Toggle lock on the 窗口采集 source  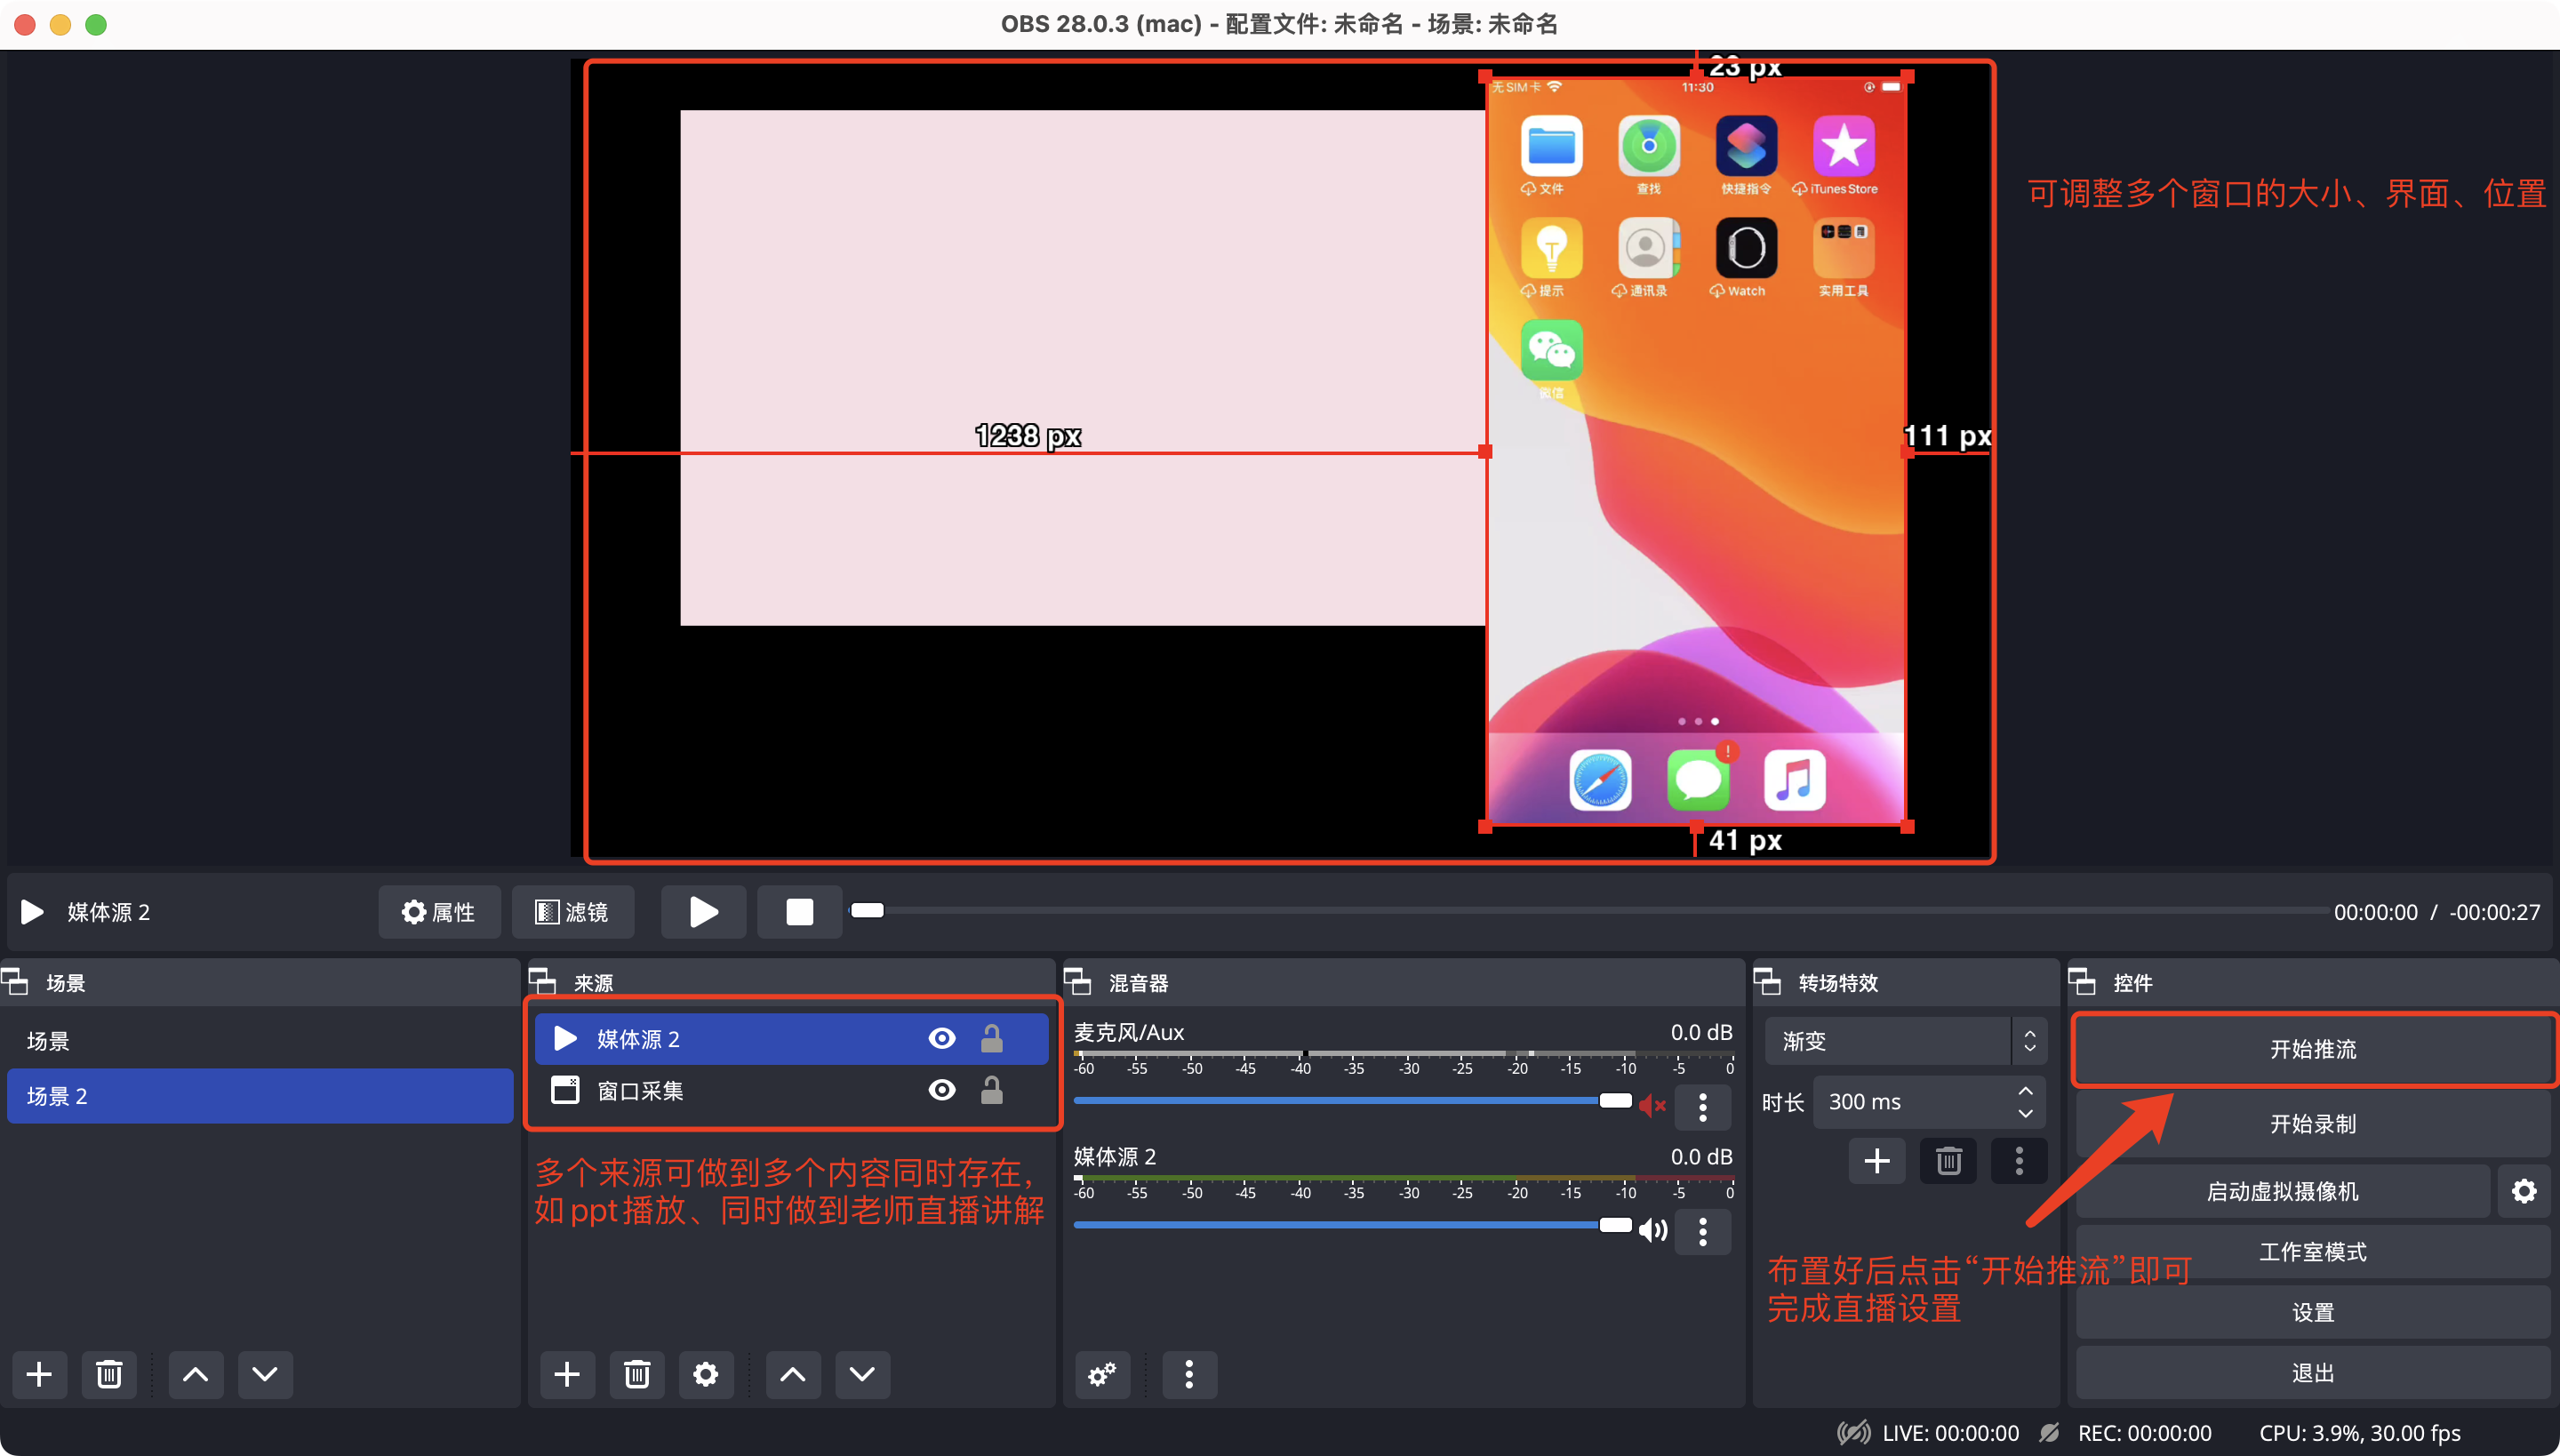click(x=991, y=1090)
